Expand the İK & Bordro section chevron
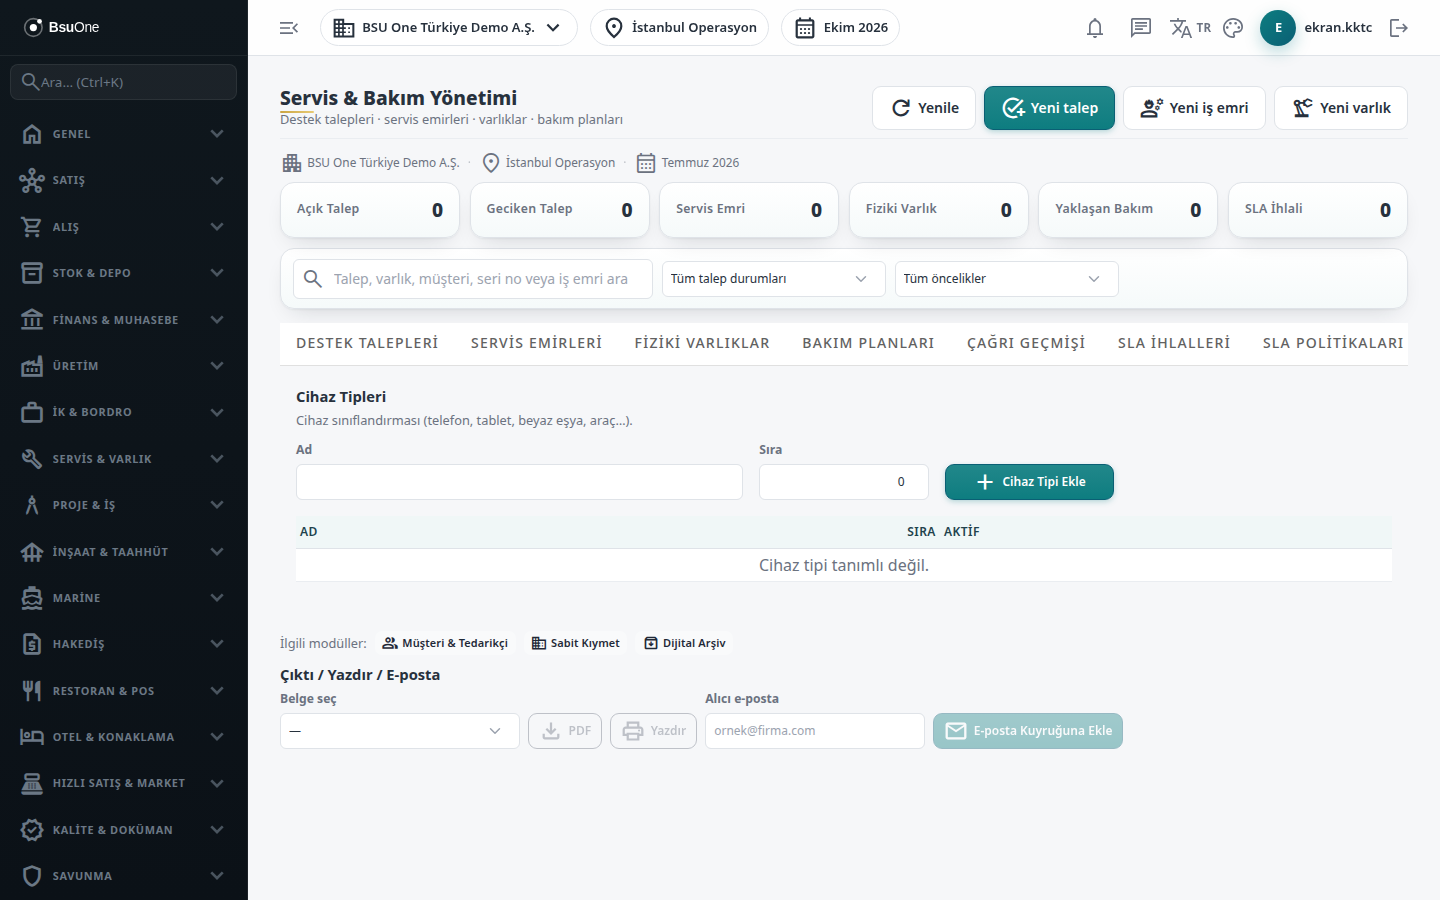Image resolution: width=1440 pixels, height=900 pixels. 217,412
